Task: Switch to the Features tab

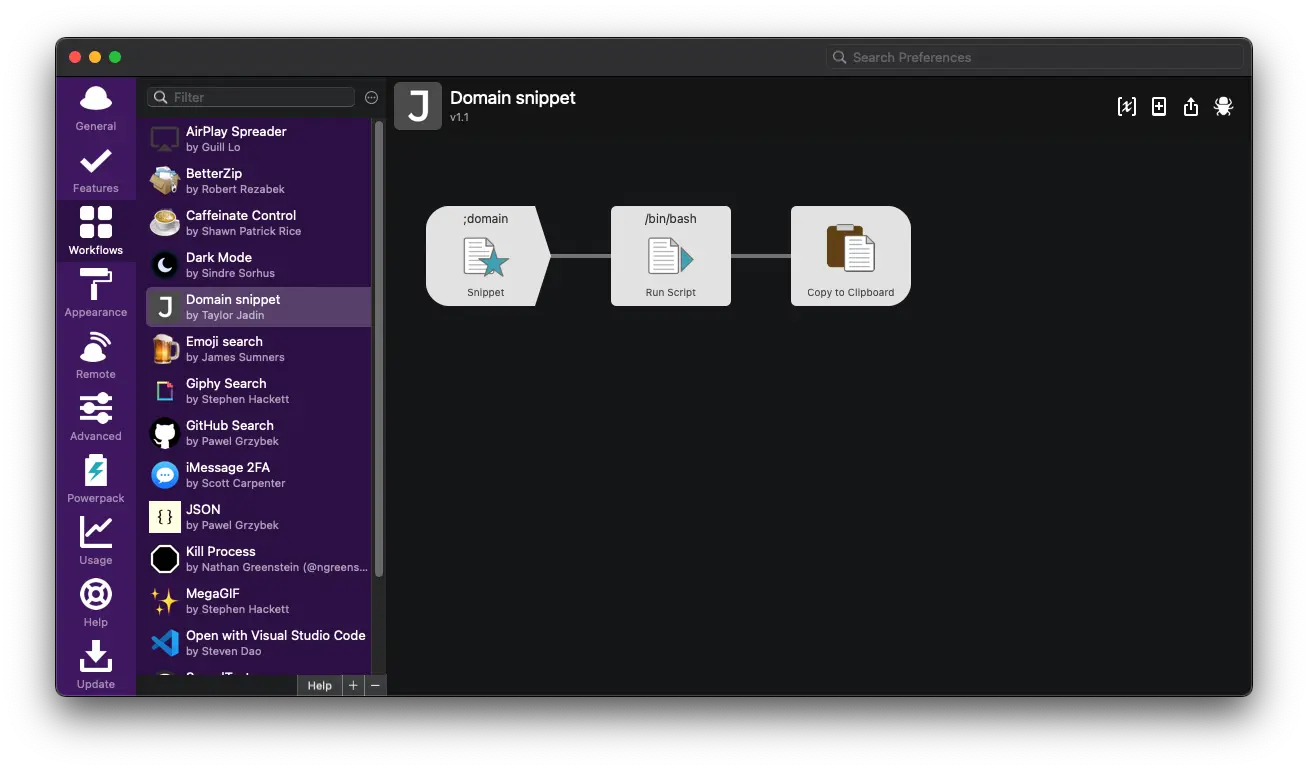Action: 96,170
